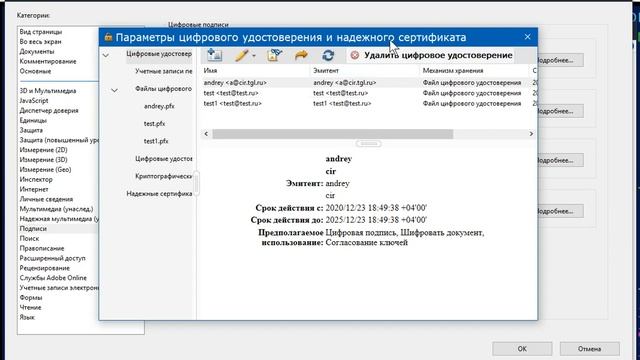Click the Add digital ID toolbar icon
The width and height of the screenshot is (640, 360).
214,55
